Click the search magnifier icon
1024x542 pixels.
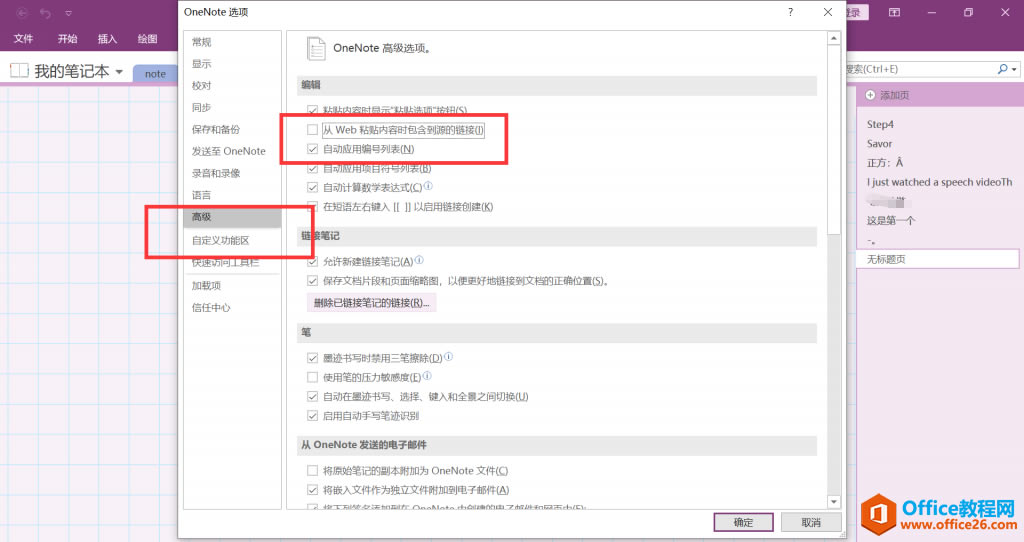[x=1002, y=69]
